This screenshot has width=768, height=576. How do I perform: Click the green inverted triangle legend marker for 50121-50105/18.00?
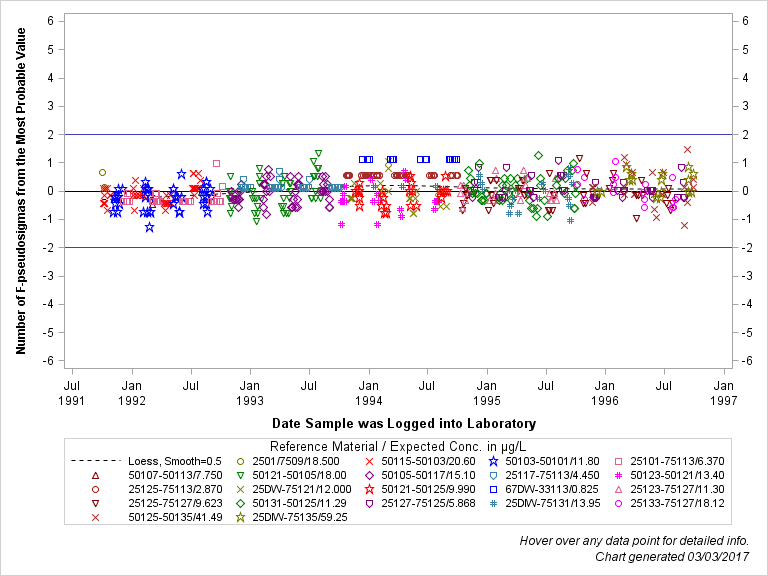(240, 476)
